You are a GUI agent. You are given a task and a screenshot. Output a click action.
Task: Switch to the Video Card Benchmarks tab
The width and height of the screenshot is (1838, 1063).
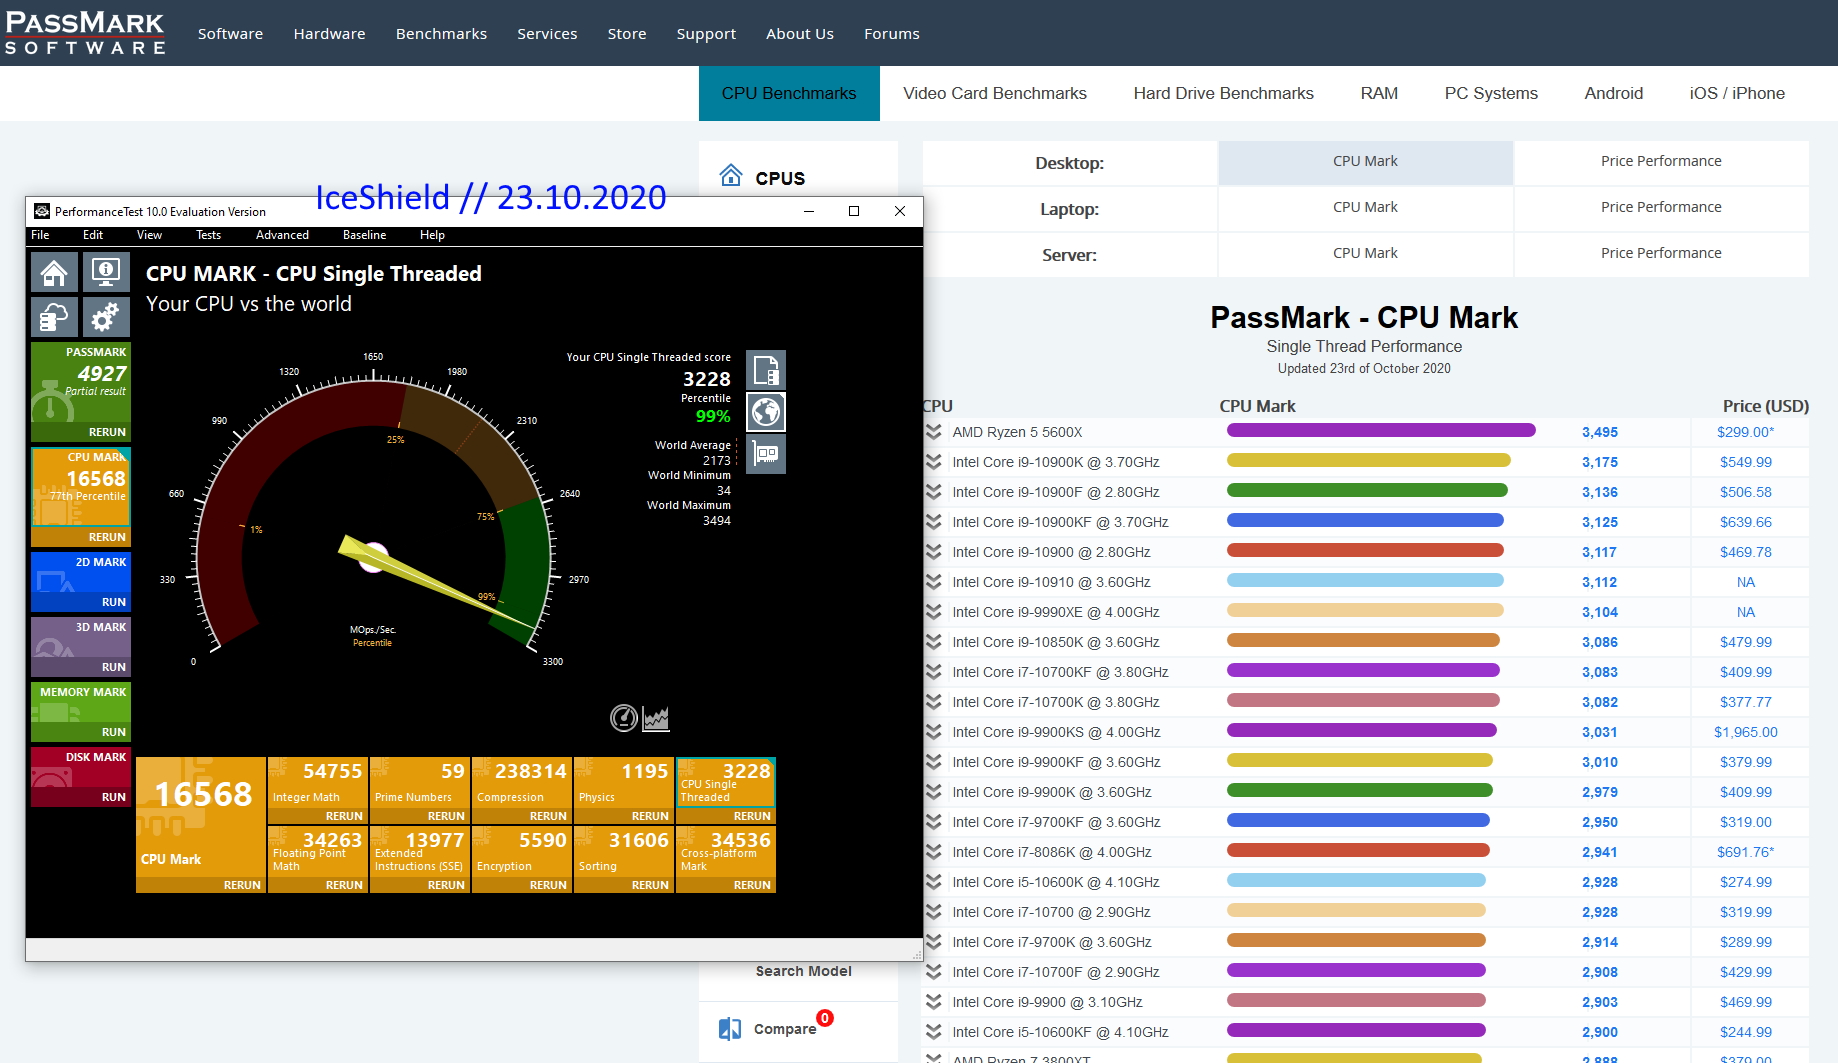[995, 93]
